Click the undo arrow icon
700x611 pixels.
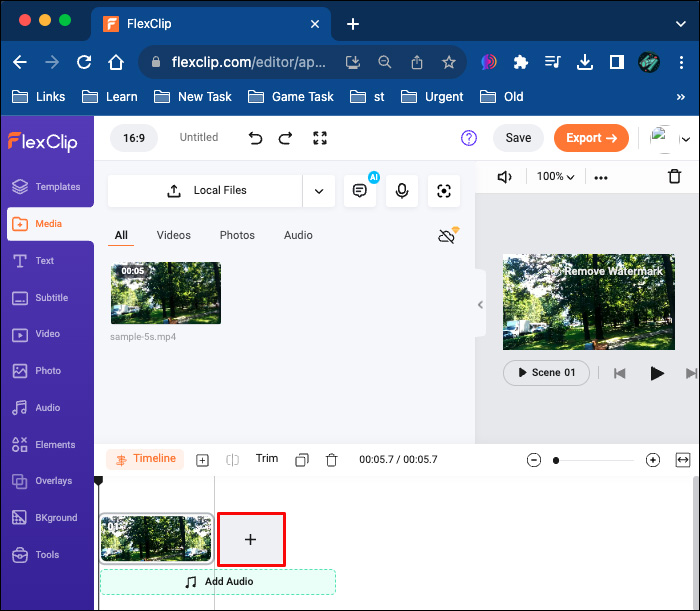256,138
